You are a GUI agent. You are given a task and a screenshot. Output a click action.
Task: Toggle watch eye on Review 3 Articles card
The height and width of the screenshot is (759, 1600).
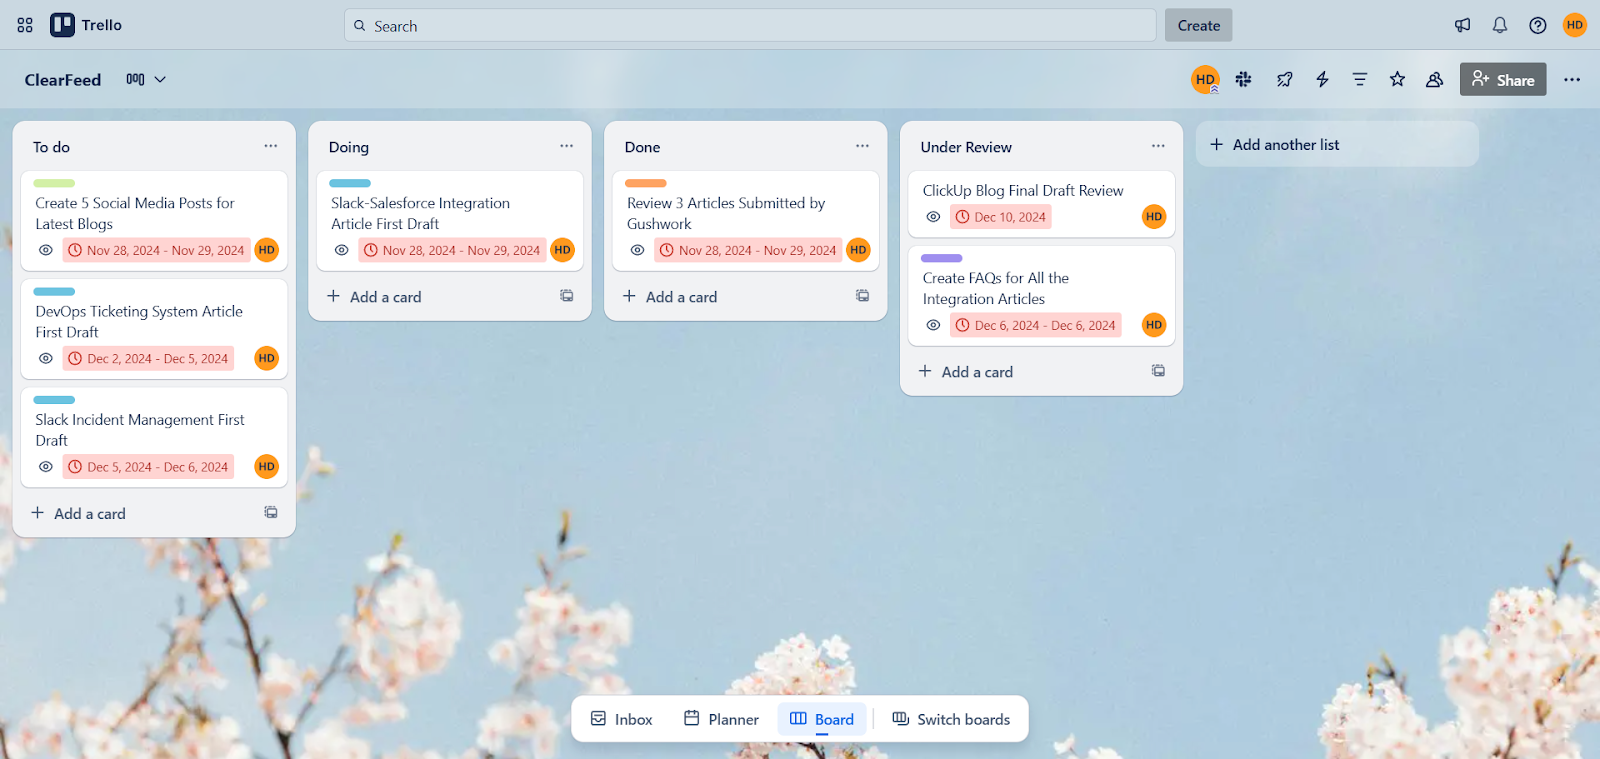[638, 250]
